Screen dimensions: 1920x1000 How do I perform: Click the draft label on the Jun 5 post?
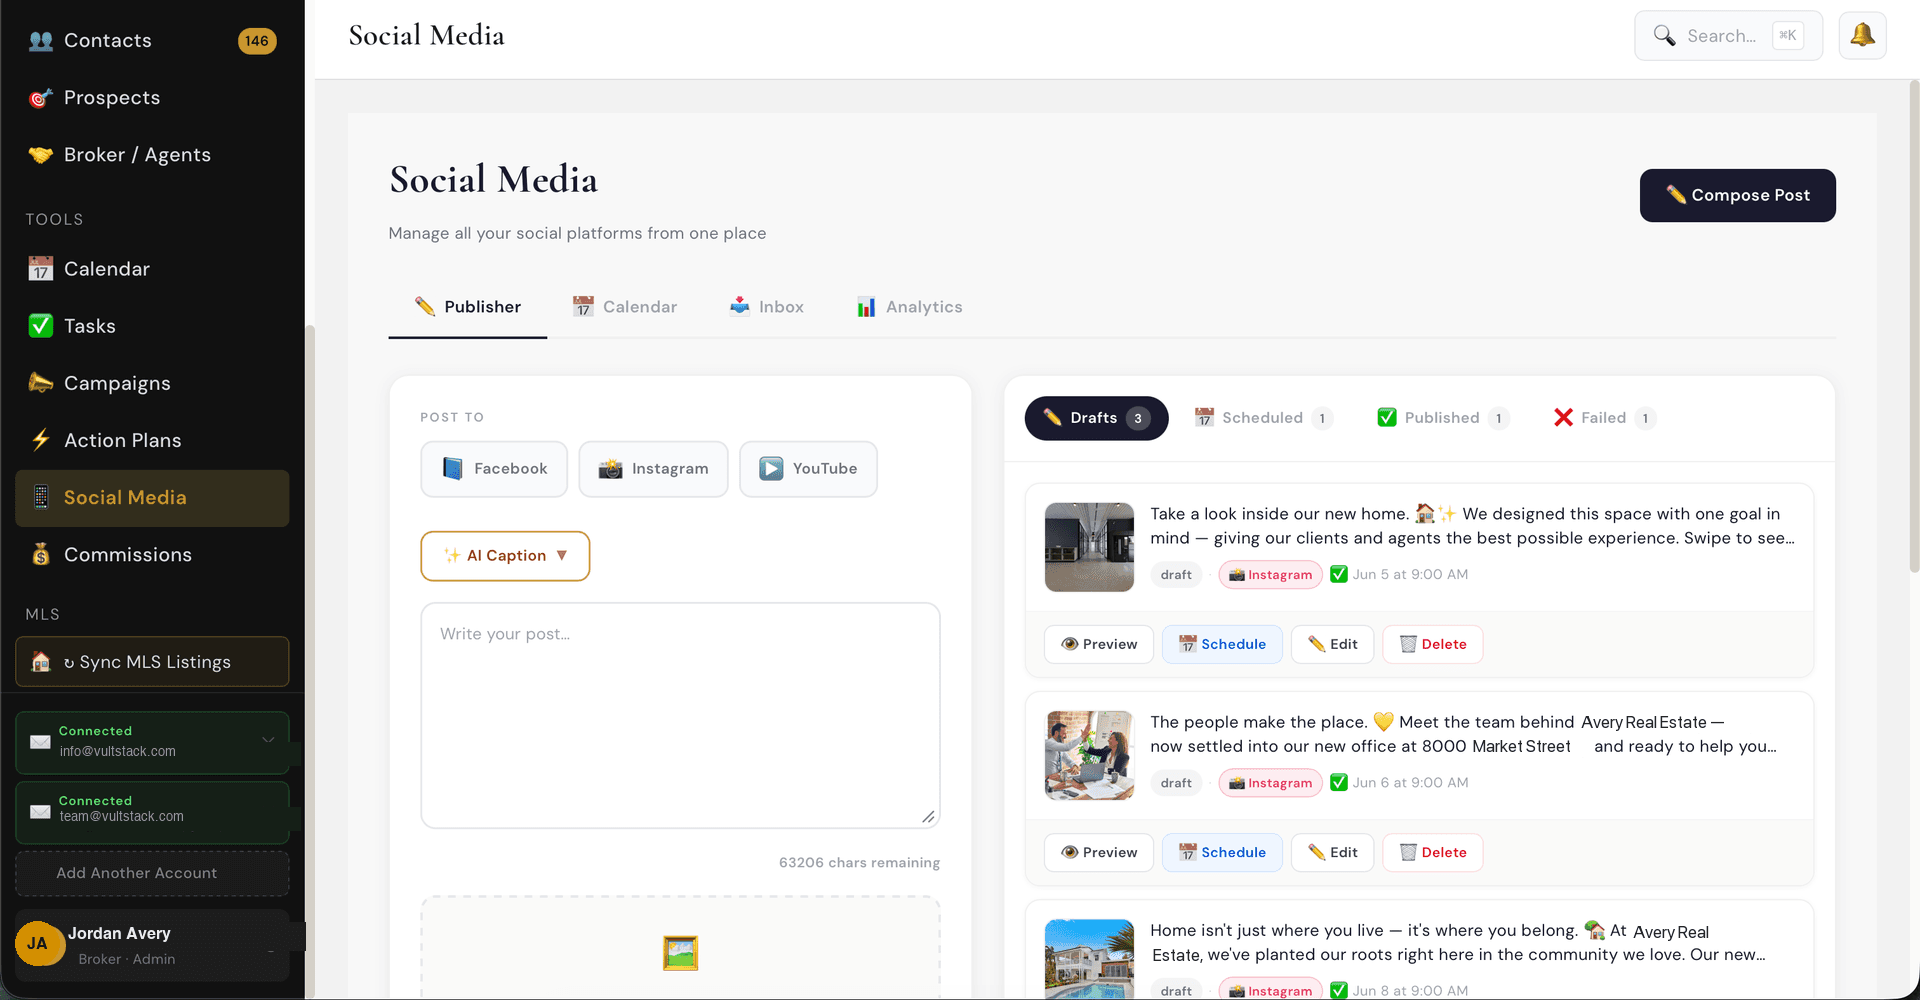(1176, 575)
